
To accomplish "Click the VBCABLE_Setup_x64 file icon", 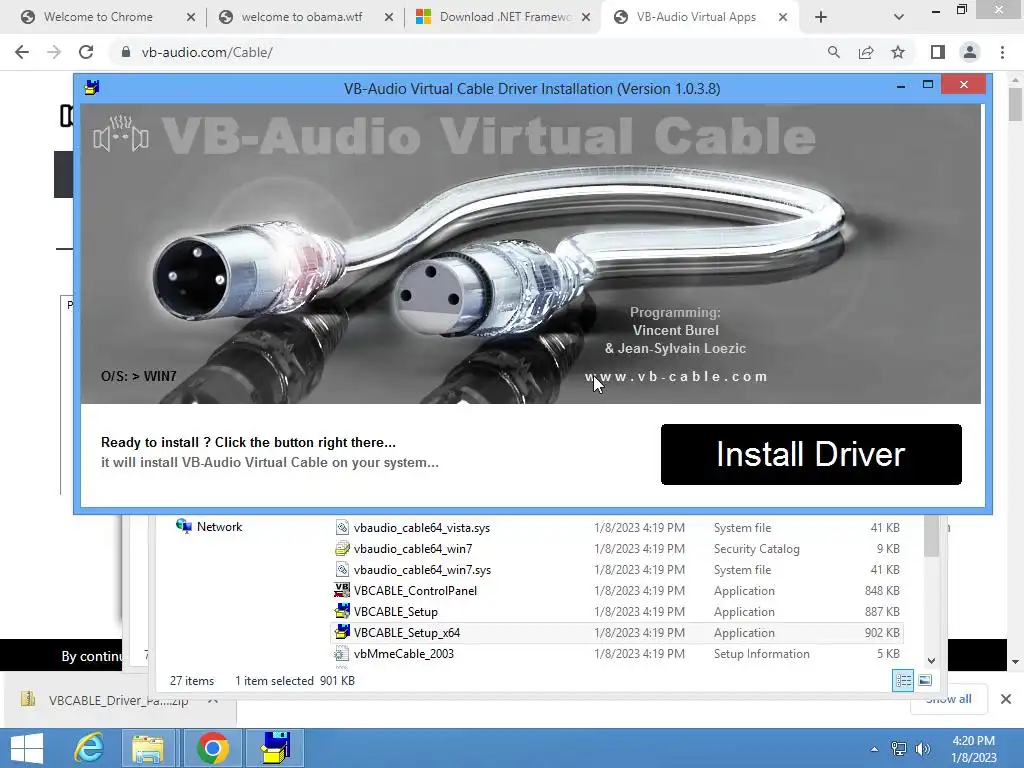I will (x=342, y=632).
